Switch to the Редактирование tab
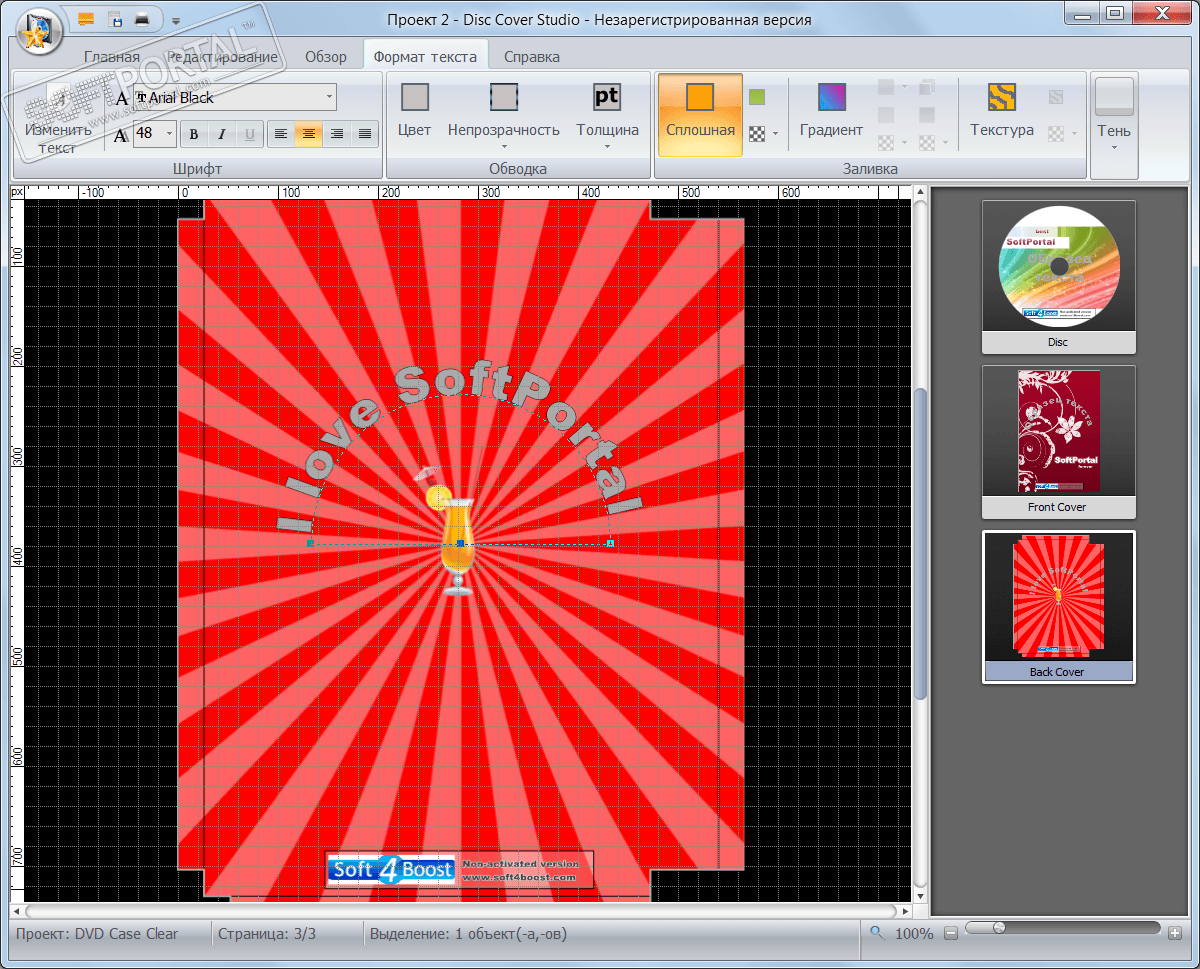This screenshot has width=1200, height=969. [222, 57]
